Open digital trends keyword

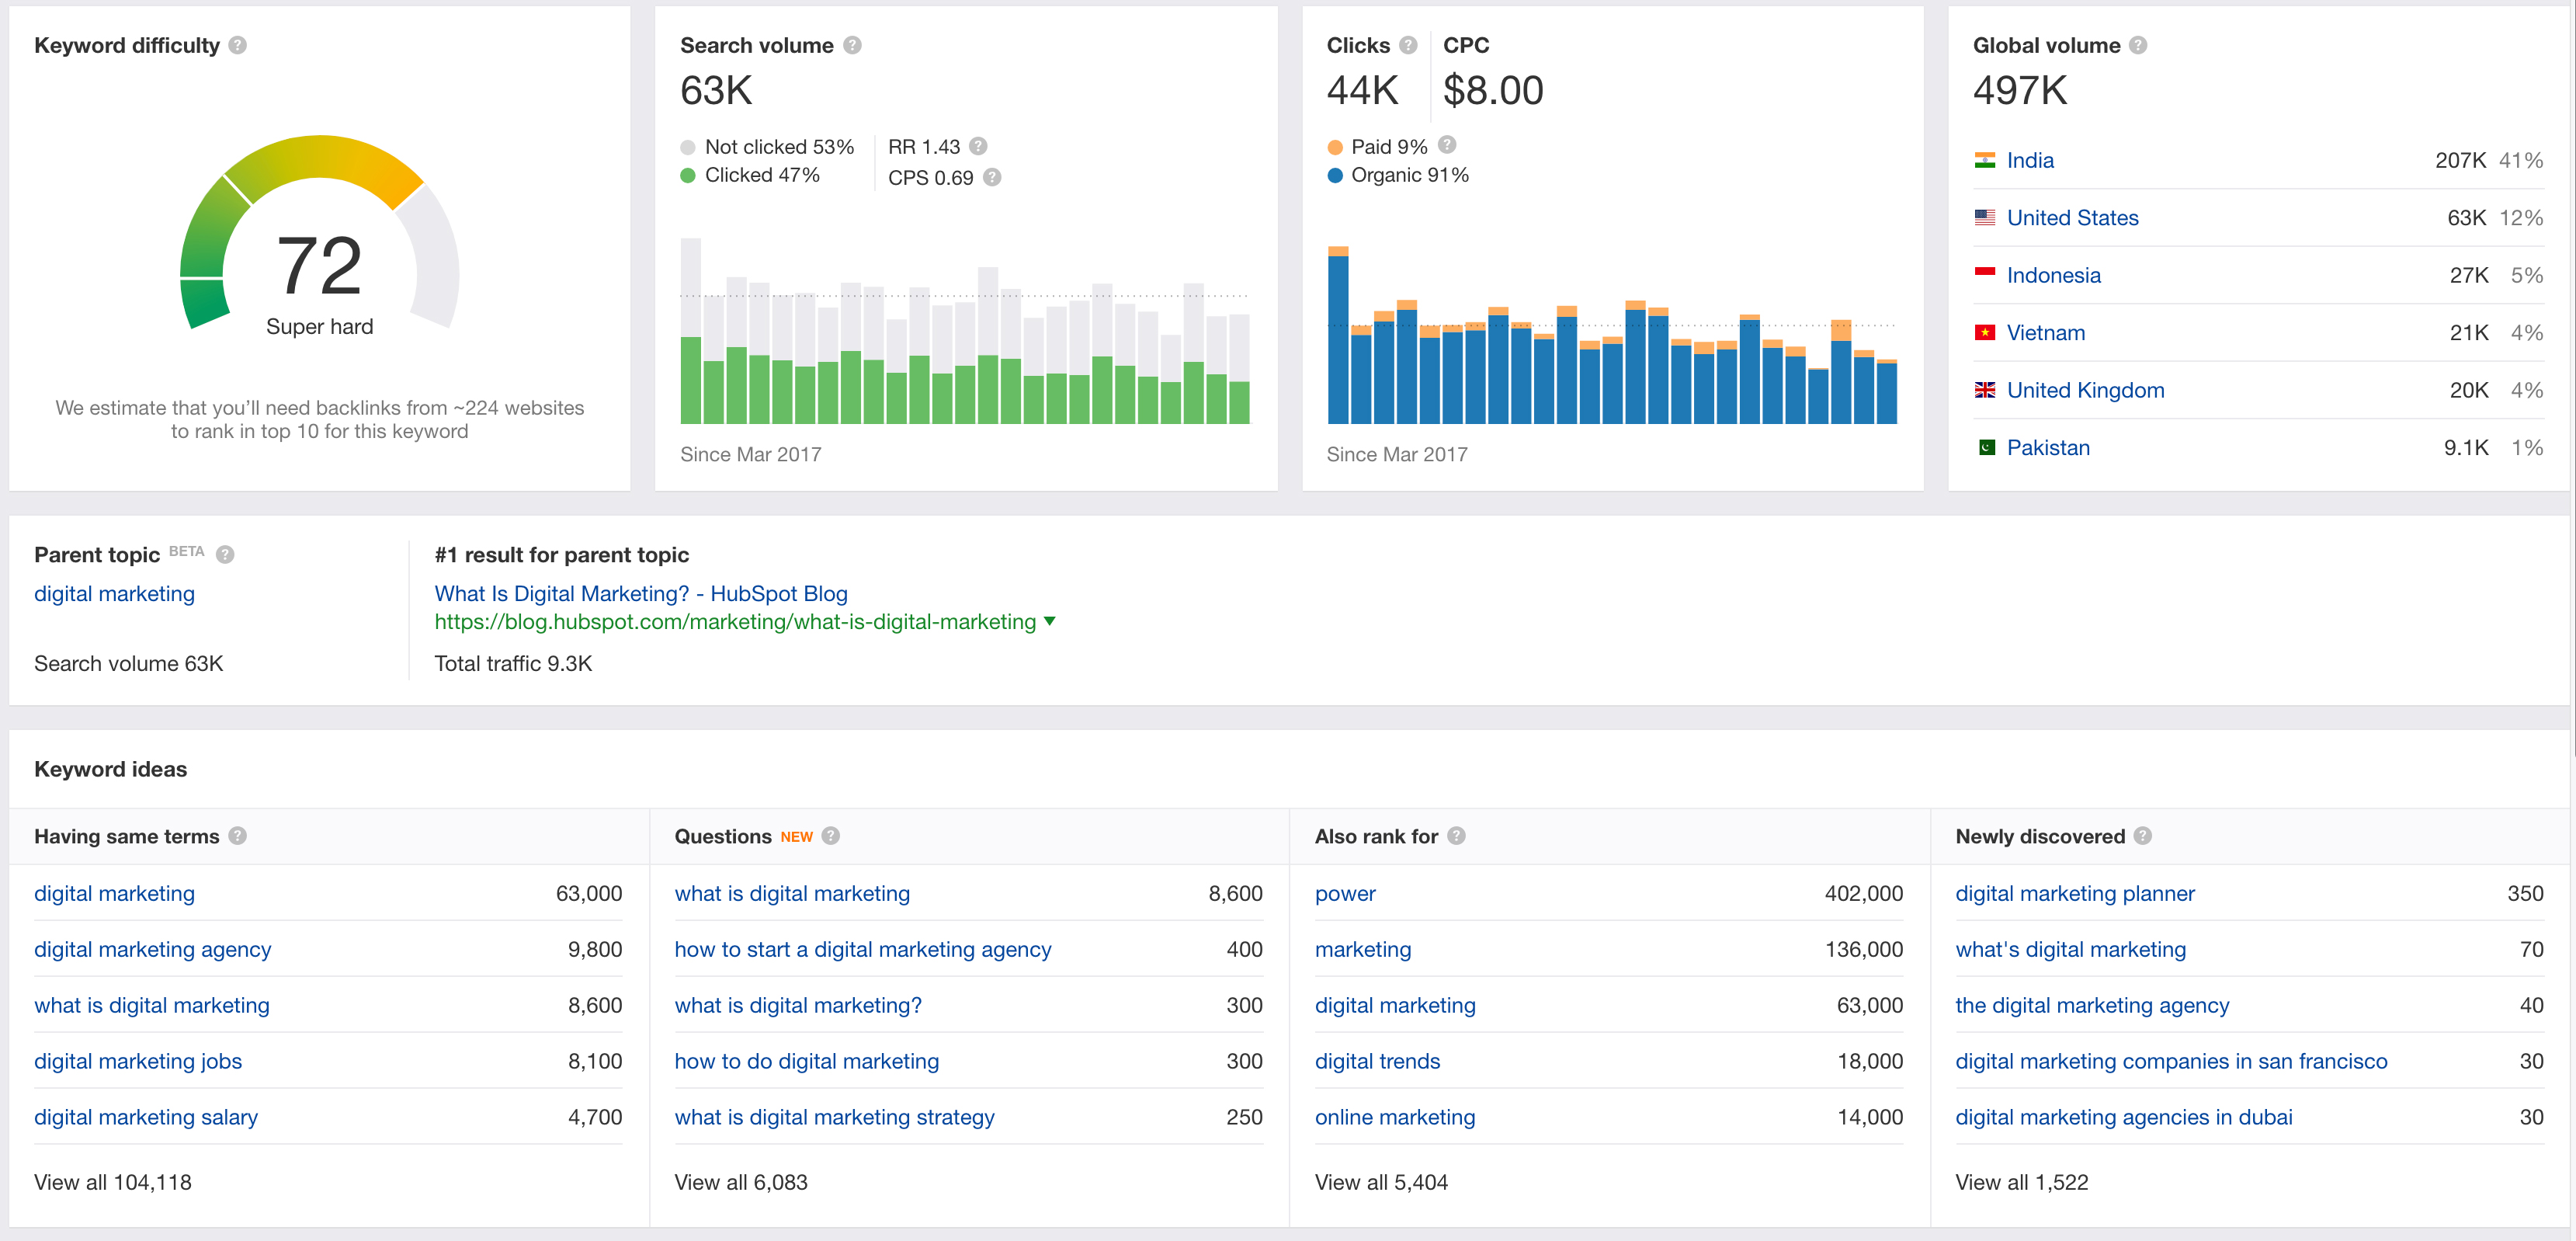pos(1377,1061)
